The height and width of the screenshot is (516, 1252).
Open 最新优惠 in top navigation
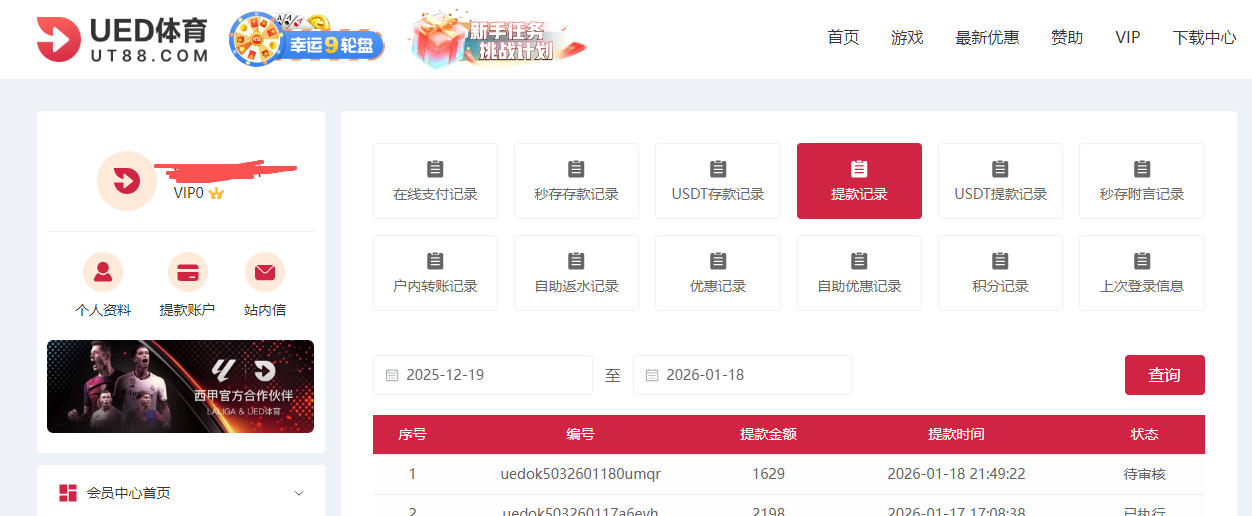point(987,38)
